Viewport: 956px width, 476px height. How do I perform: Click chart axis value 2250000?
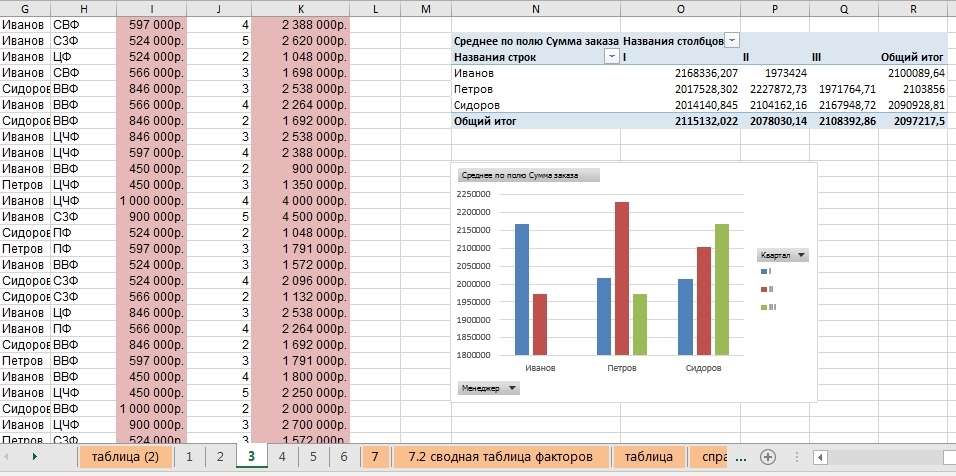[x=473, y=194]
